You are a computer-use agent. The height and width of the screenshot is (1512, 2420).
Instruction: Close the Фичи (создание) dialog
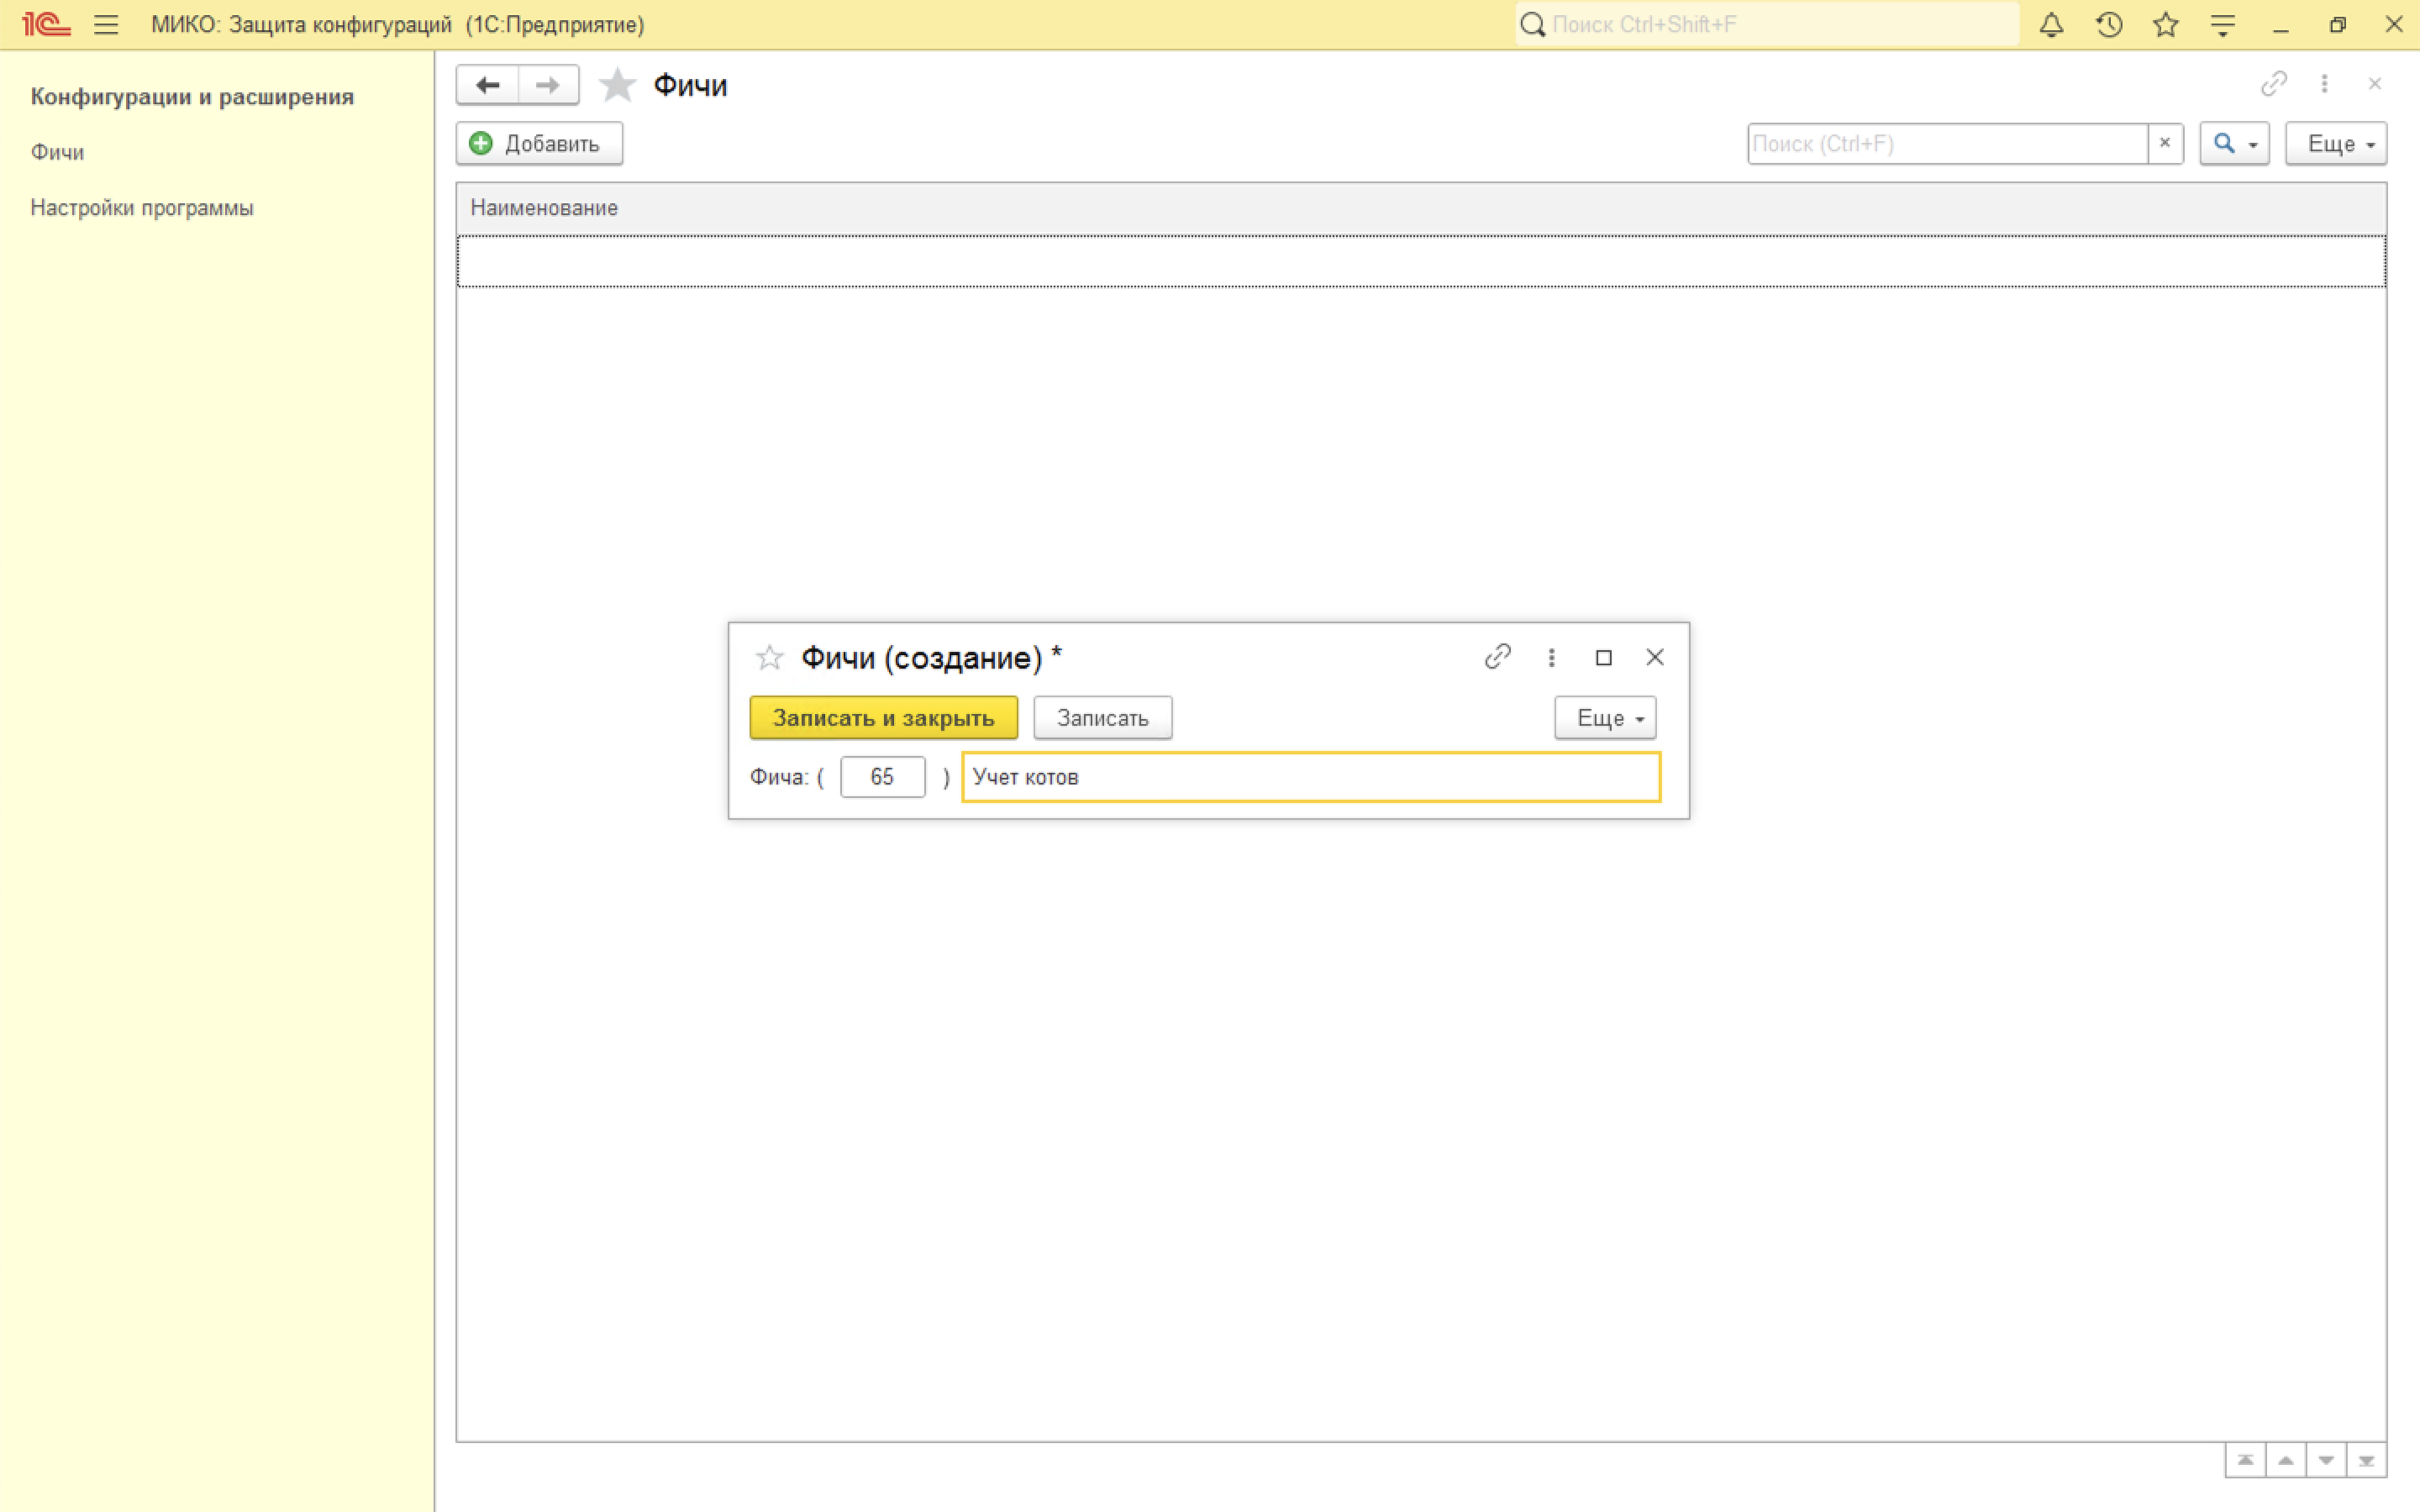(x=1655, y=657)
